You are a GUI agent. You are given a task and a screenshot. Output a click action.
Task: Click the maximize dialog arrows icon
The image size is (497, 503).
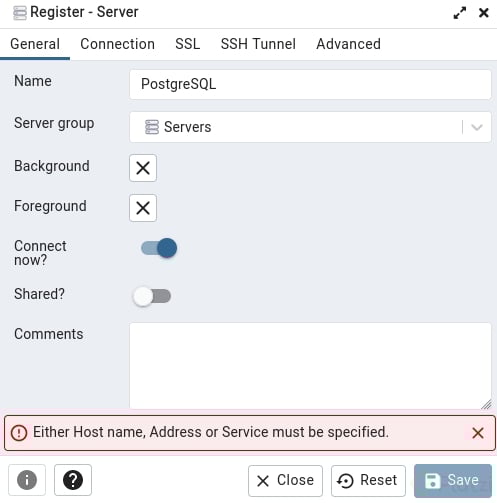point(460,13)
